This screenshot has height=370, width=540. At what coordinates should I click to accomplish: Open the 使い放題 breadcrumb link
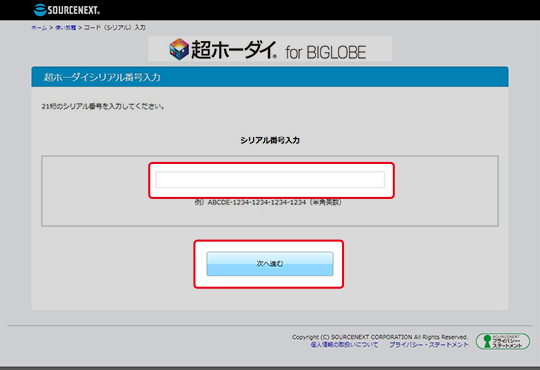(65, 28)
